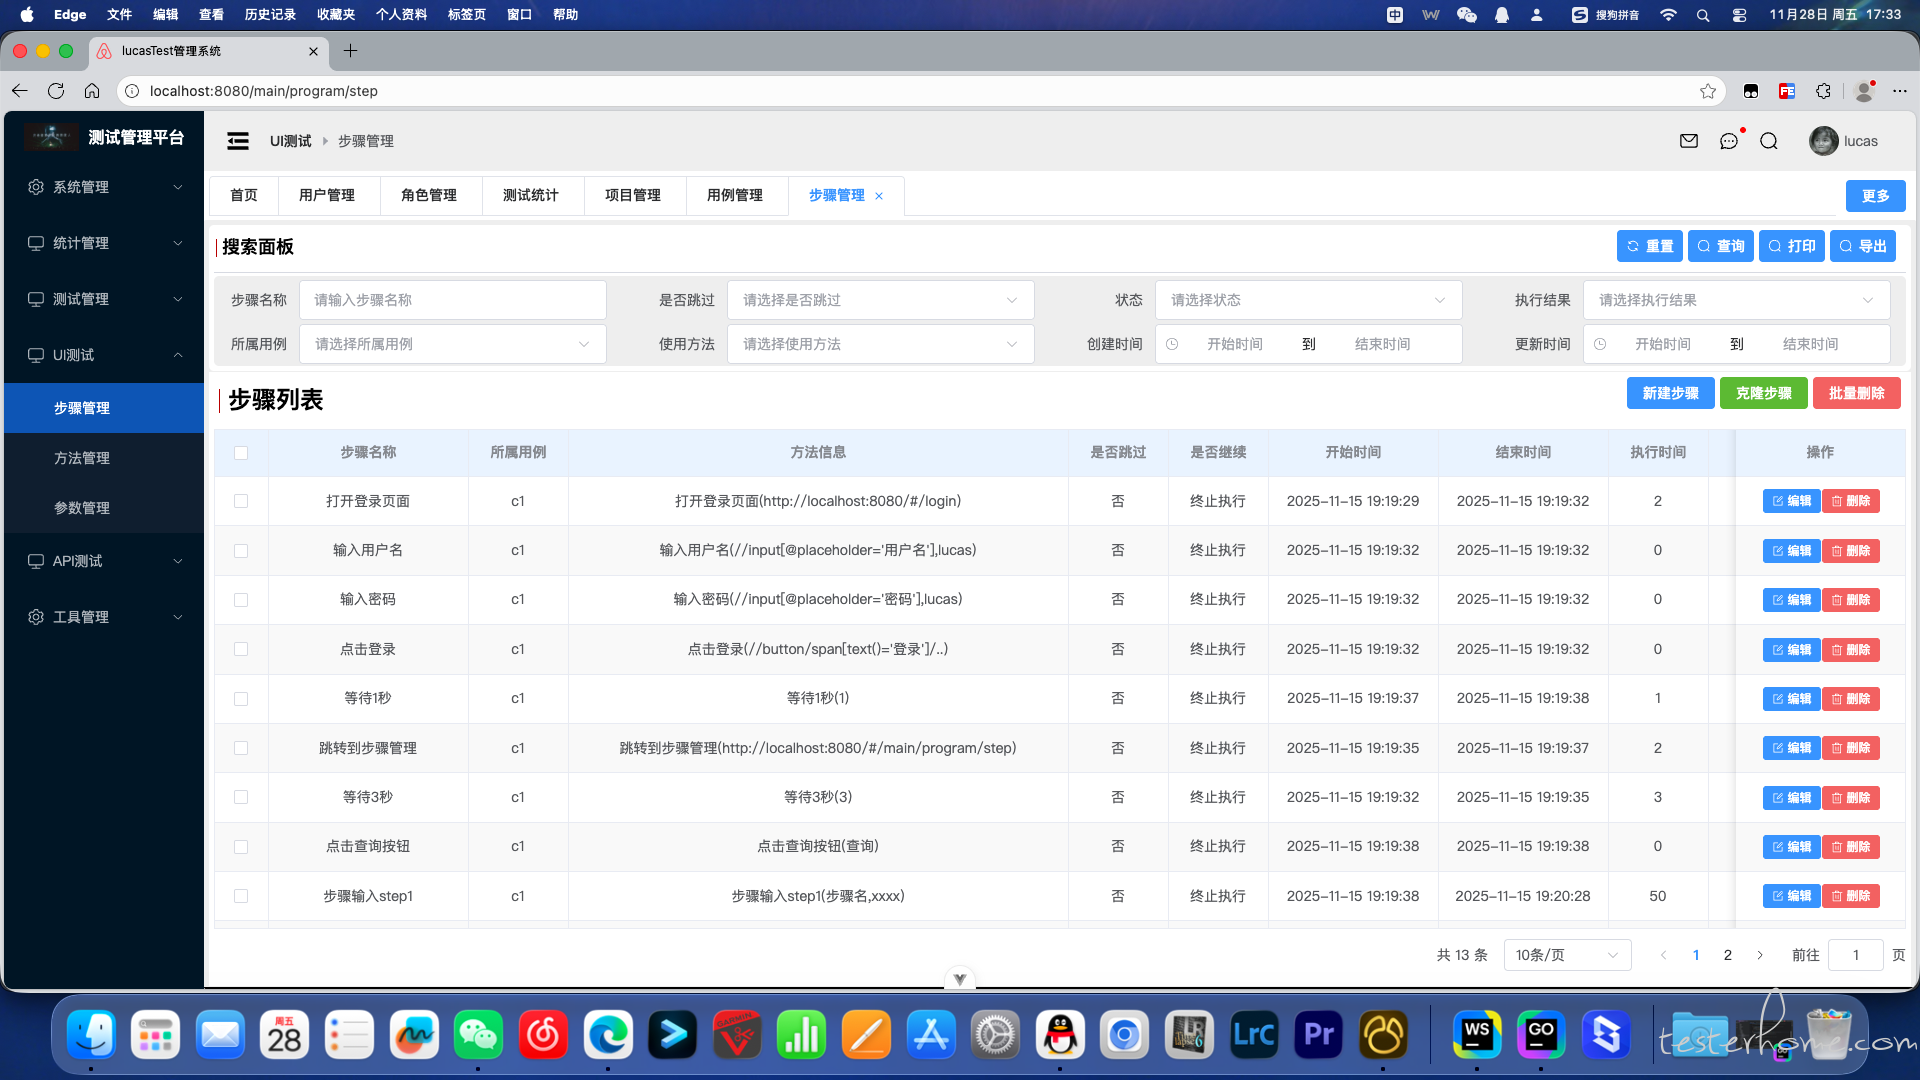This screenshot has width=1920, height=1080.
Task: Expand the 10条/页 page size selector
Action: (1566, 955)
